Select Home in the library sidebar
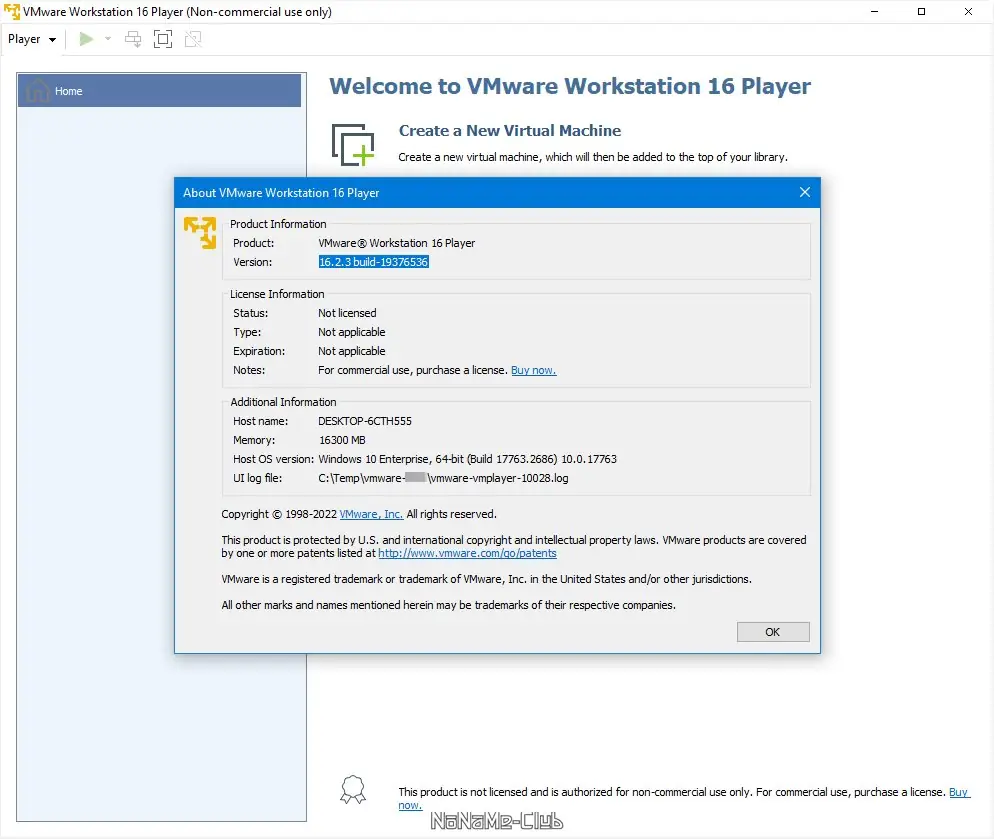 159,91
